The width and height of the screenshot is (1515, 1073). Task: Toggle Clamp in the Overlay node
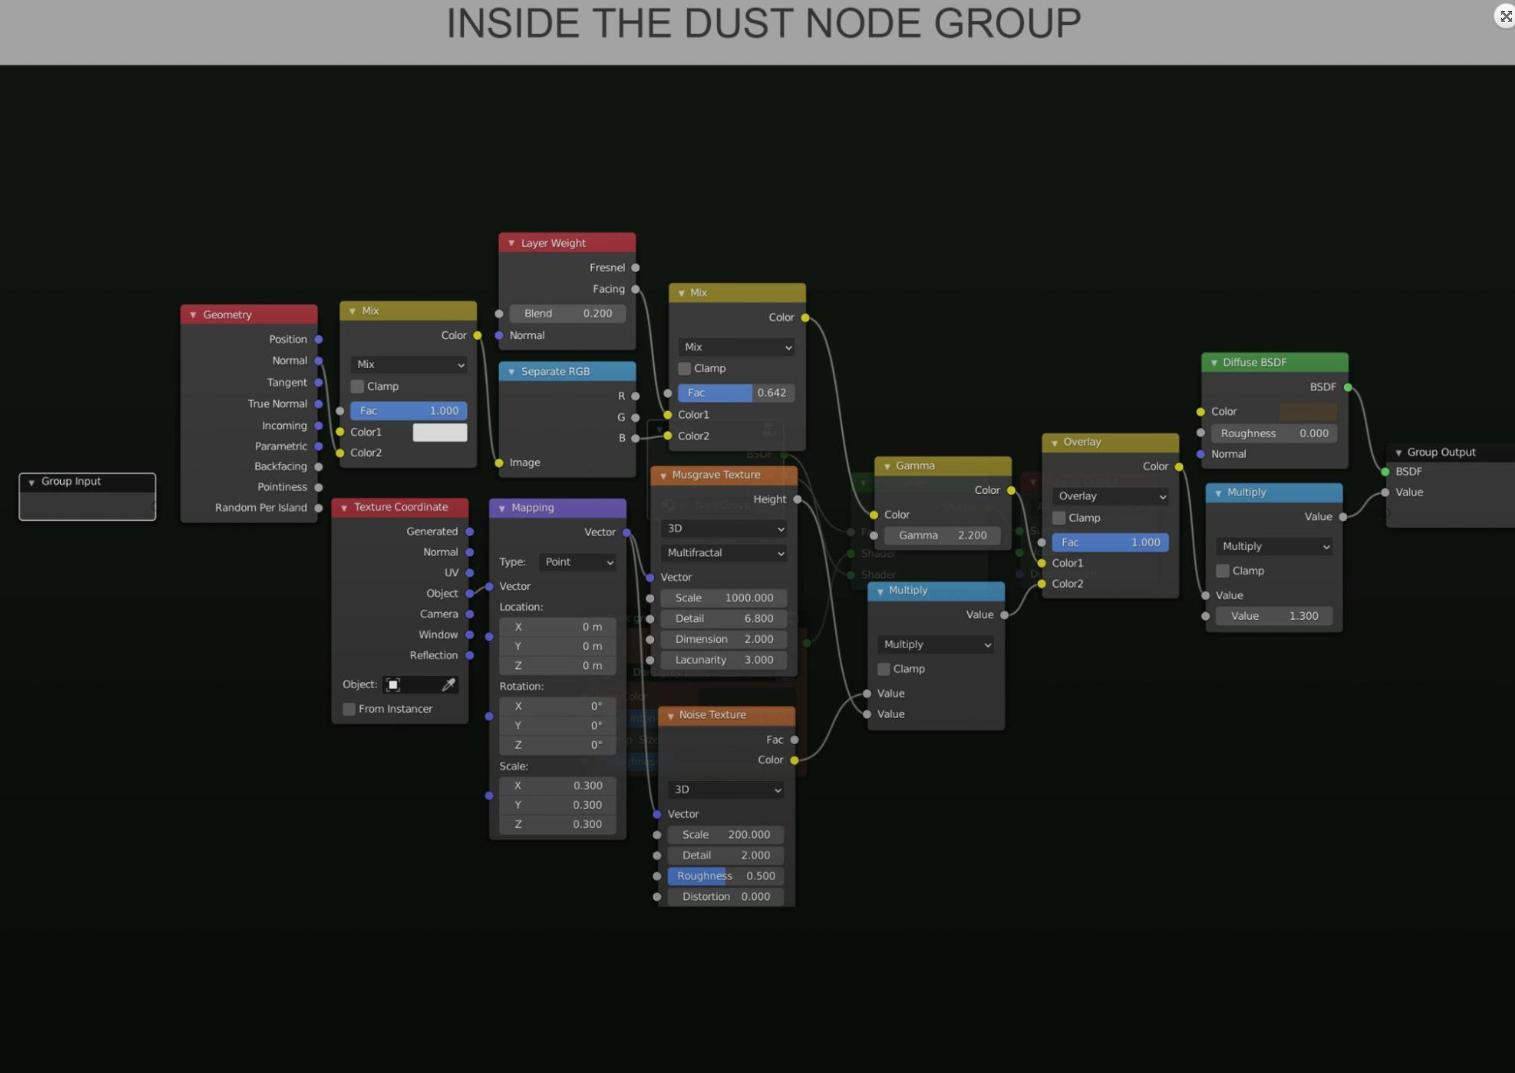(1059, 518)
